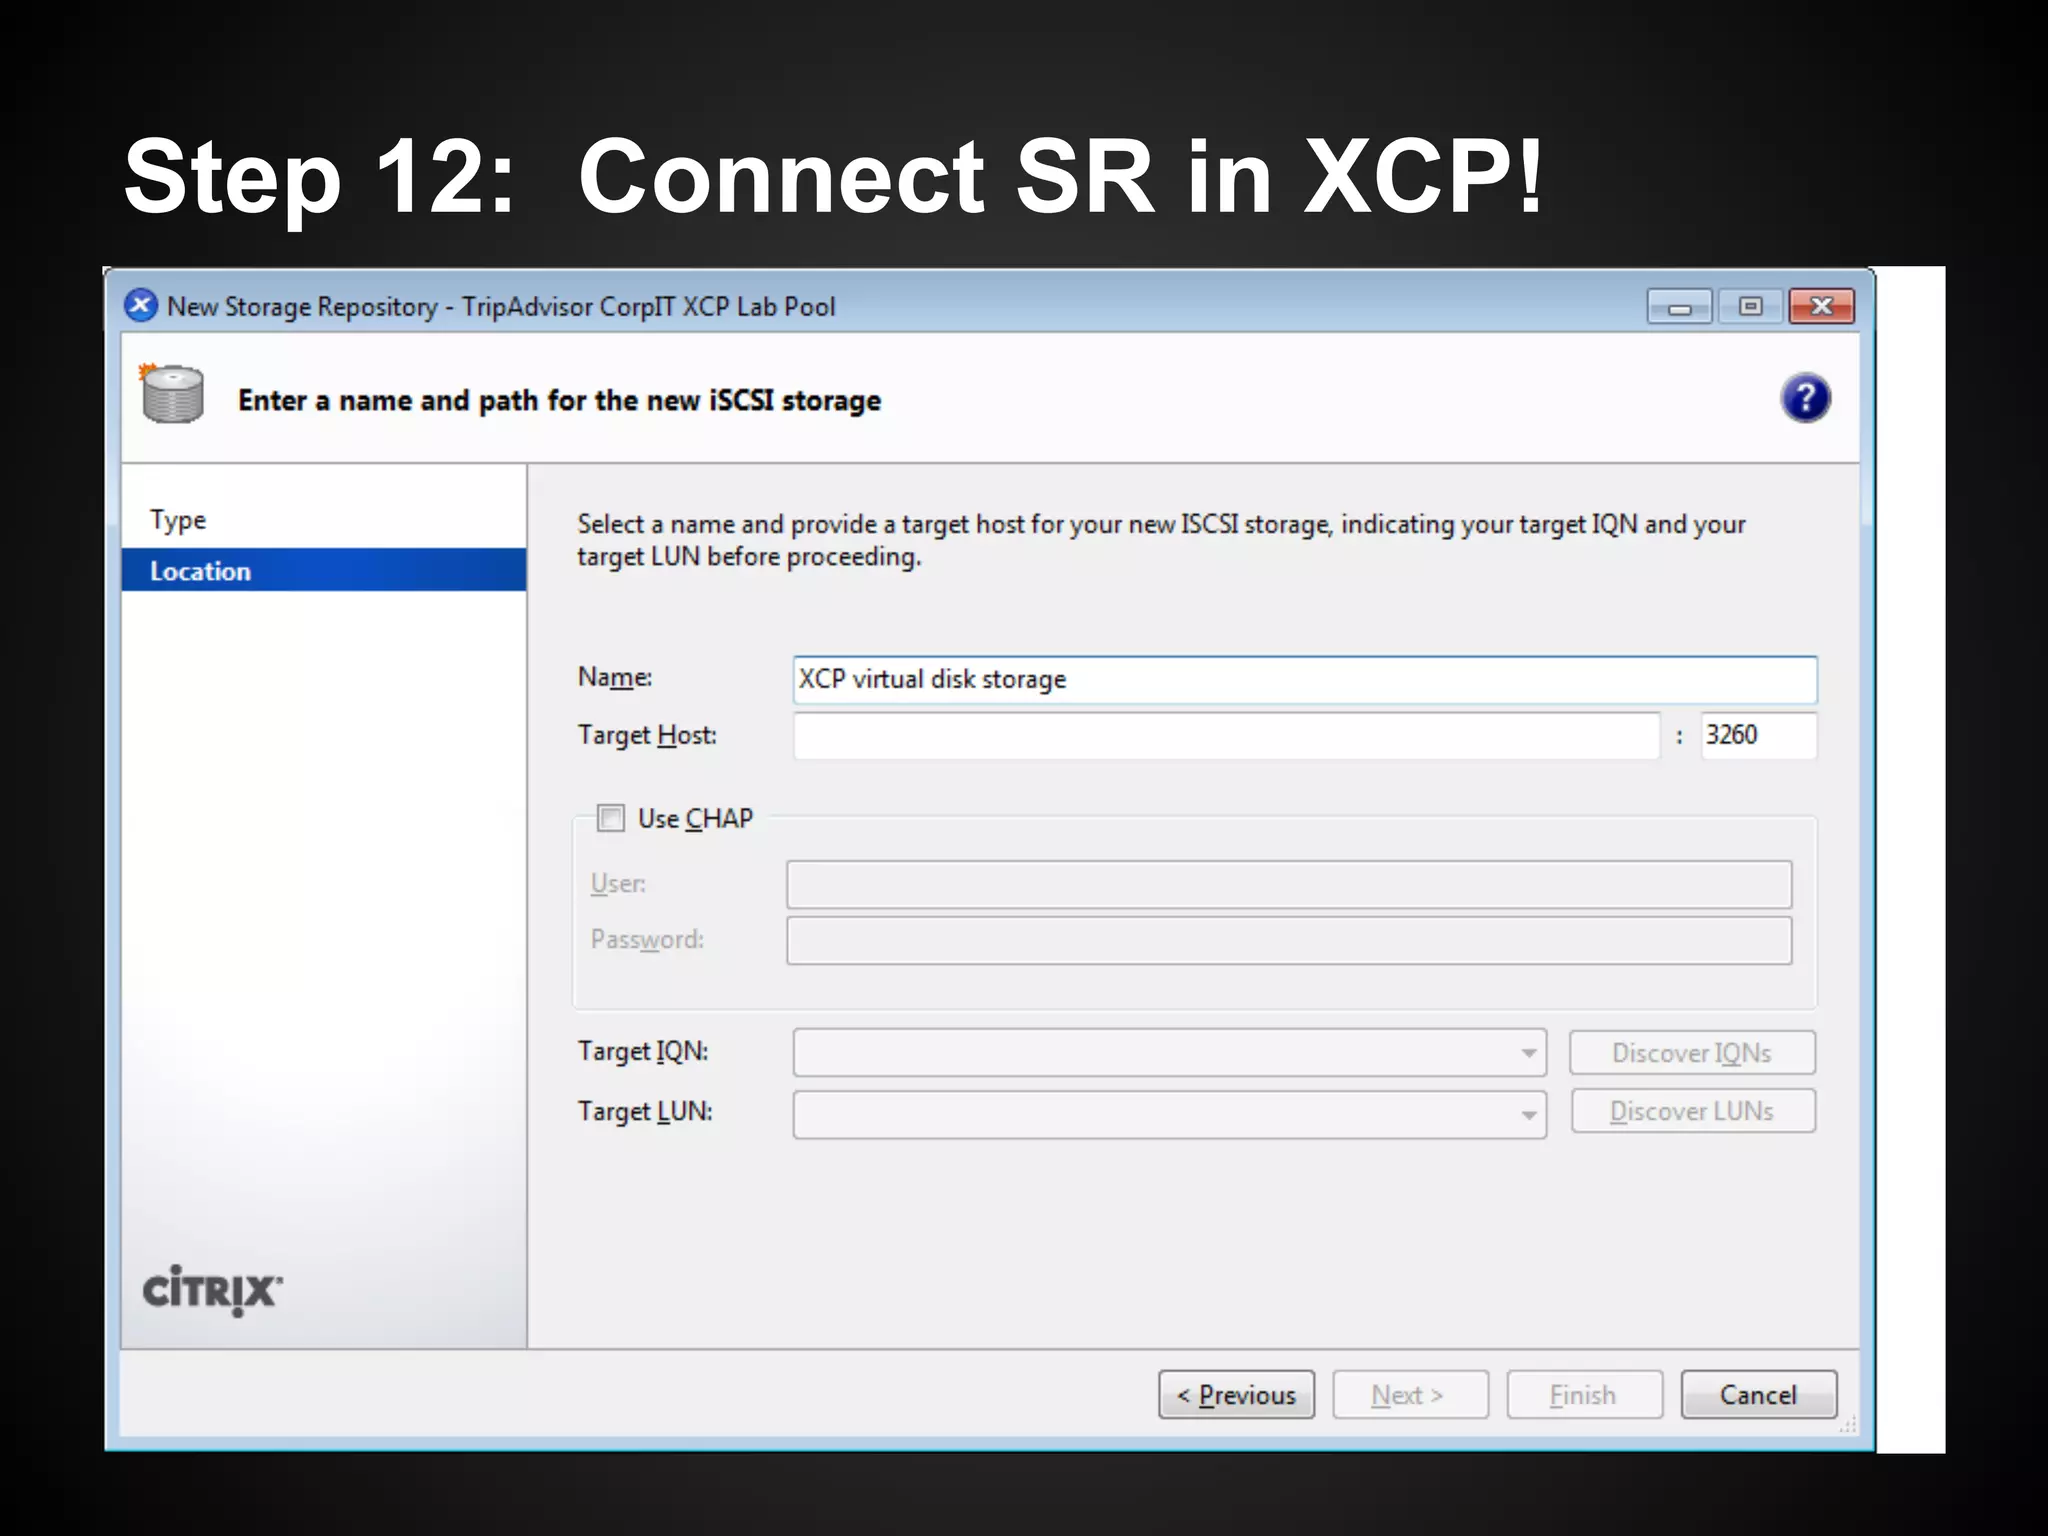
Task: Minimize the New Storage Repository window
Action: click(x=1680, y=307)
